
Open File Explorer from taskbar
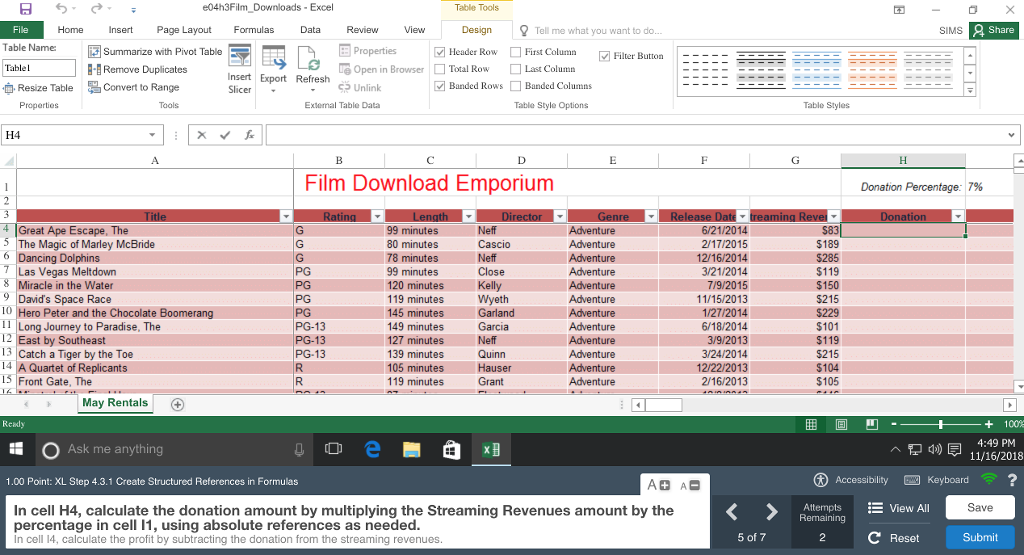coord(411,449)
